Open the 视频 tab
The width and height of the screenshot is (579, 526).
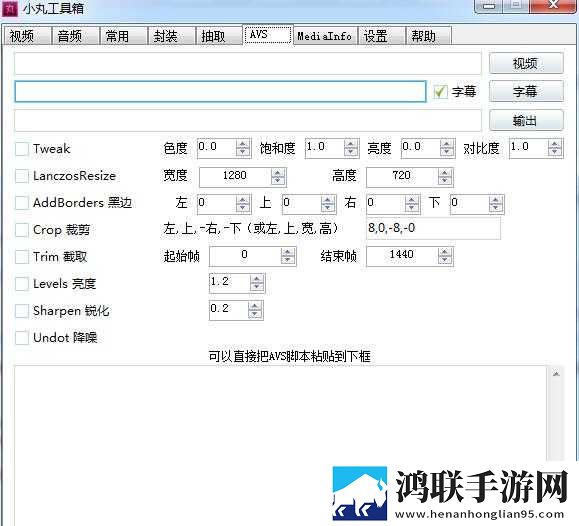point(27,36)
